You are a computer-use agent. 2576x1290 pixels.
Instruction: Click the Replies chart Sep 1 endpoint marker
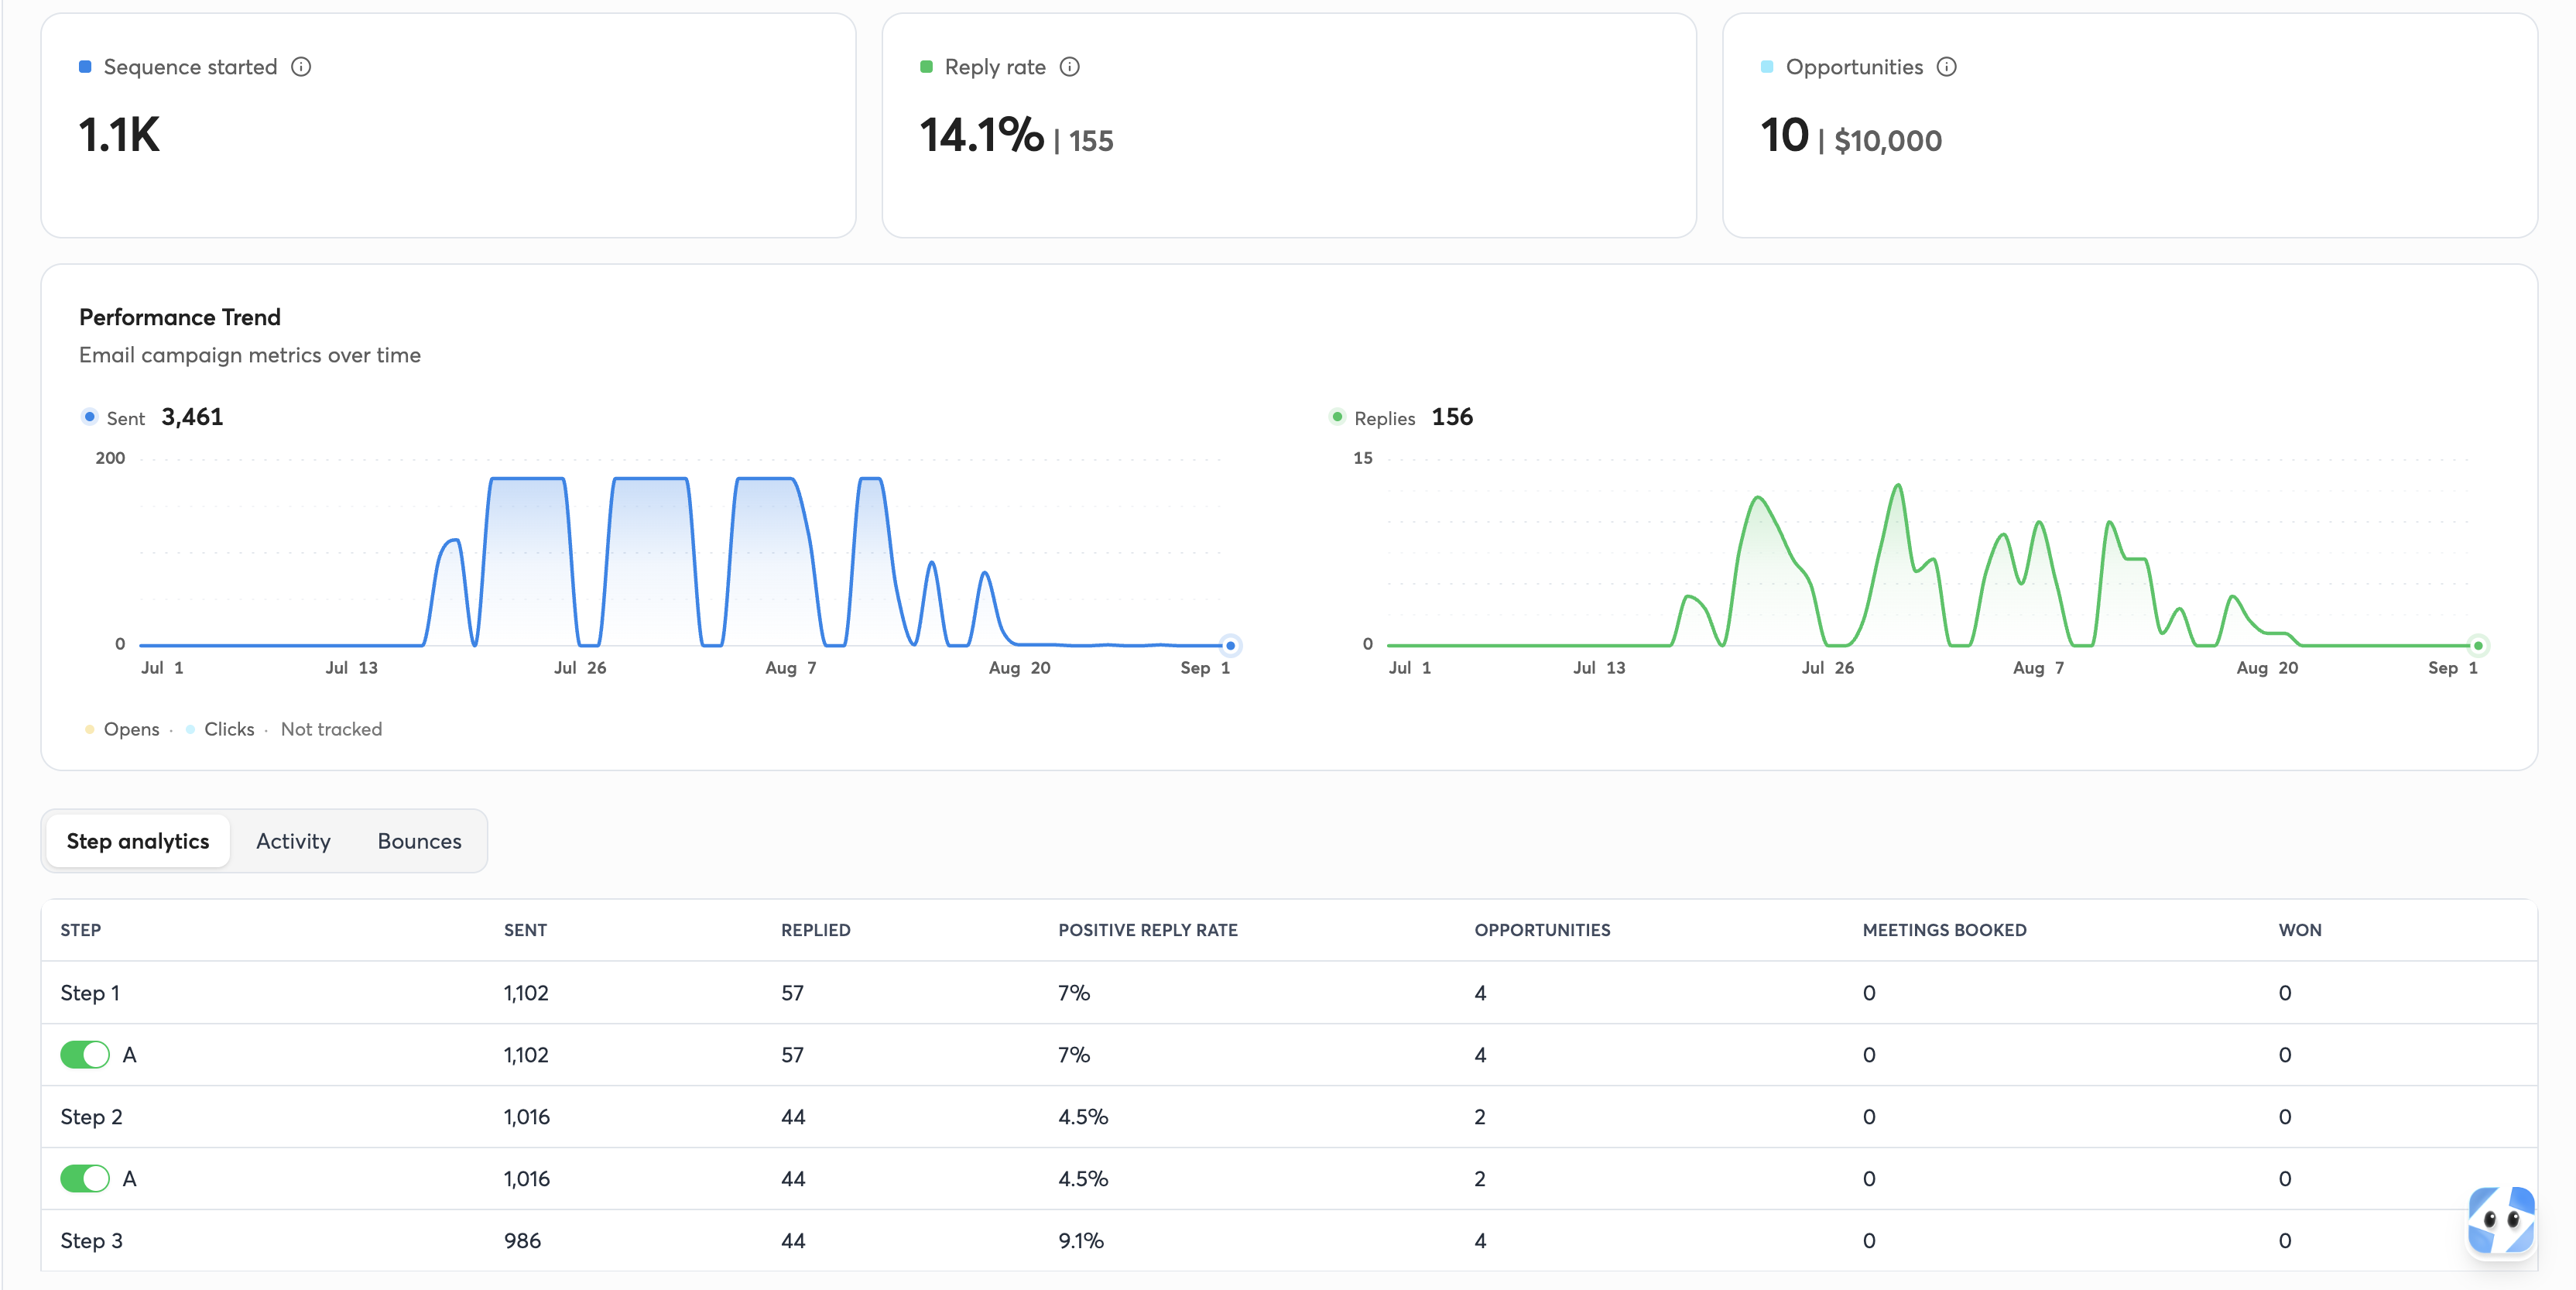tap(2478, 645)
